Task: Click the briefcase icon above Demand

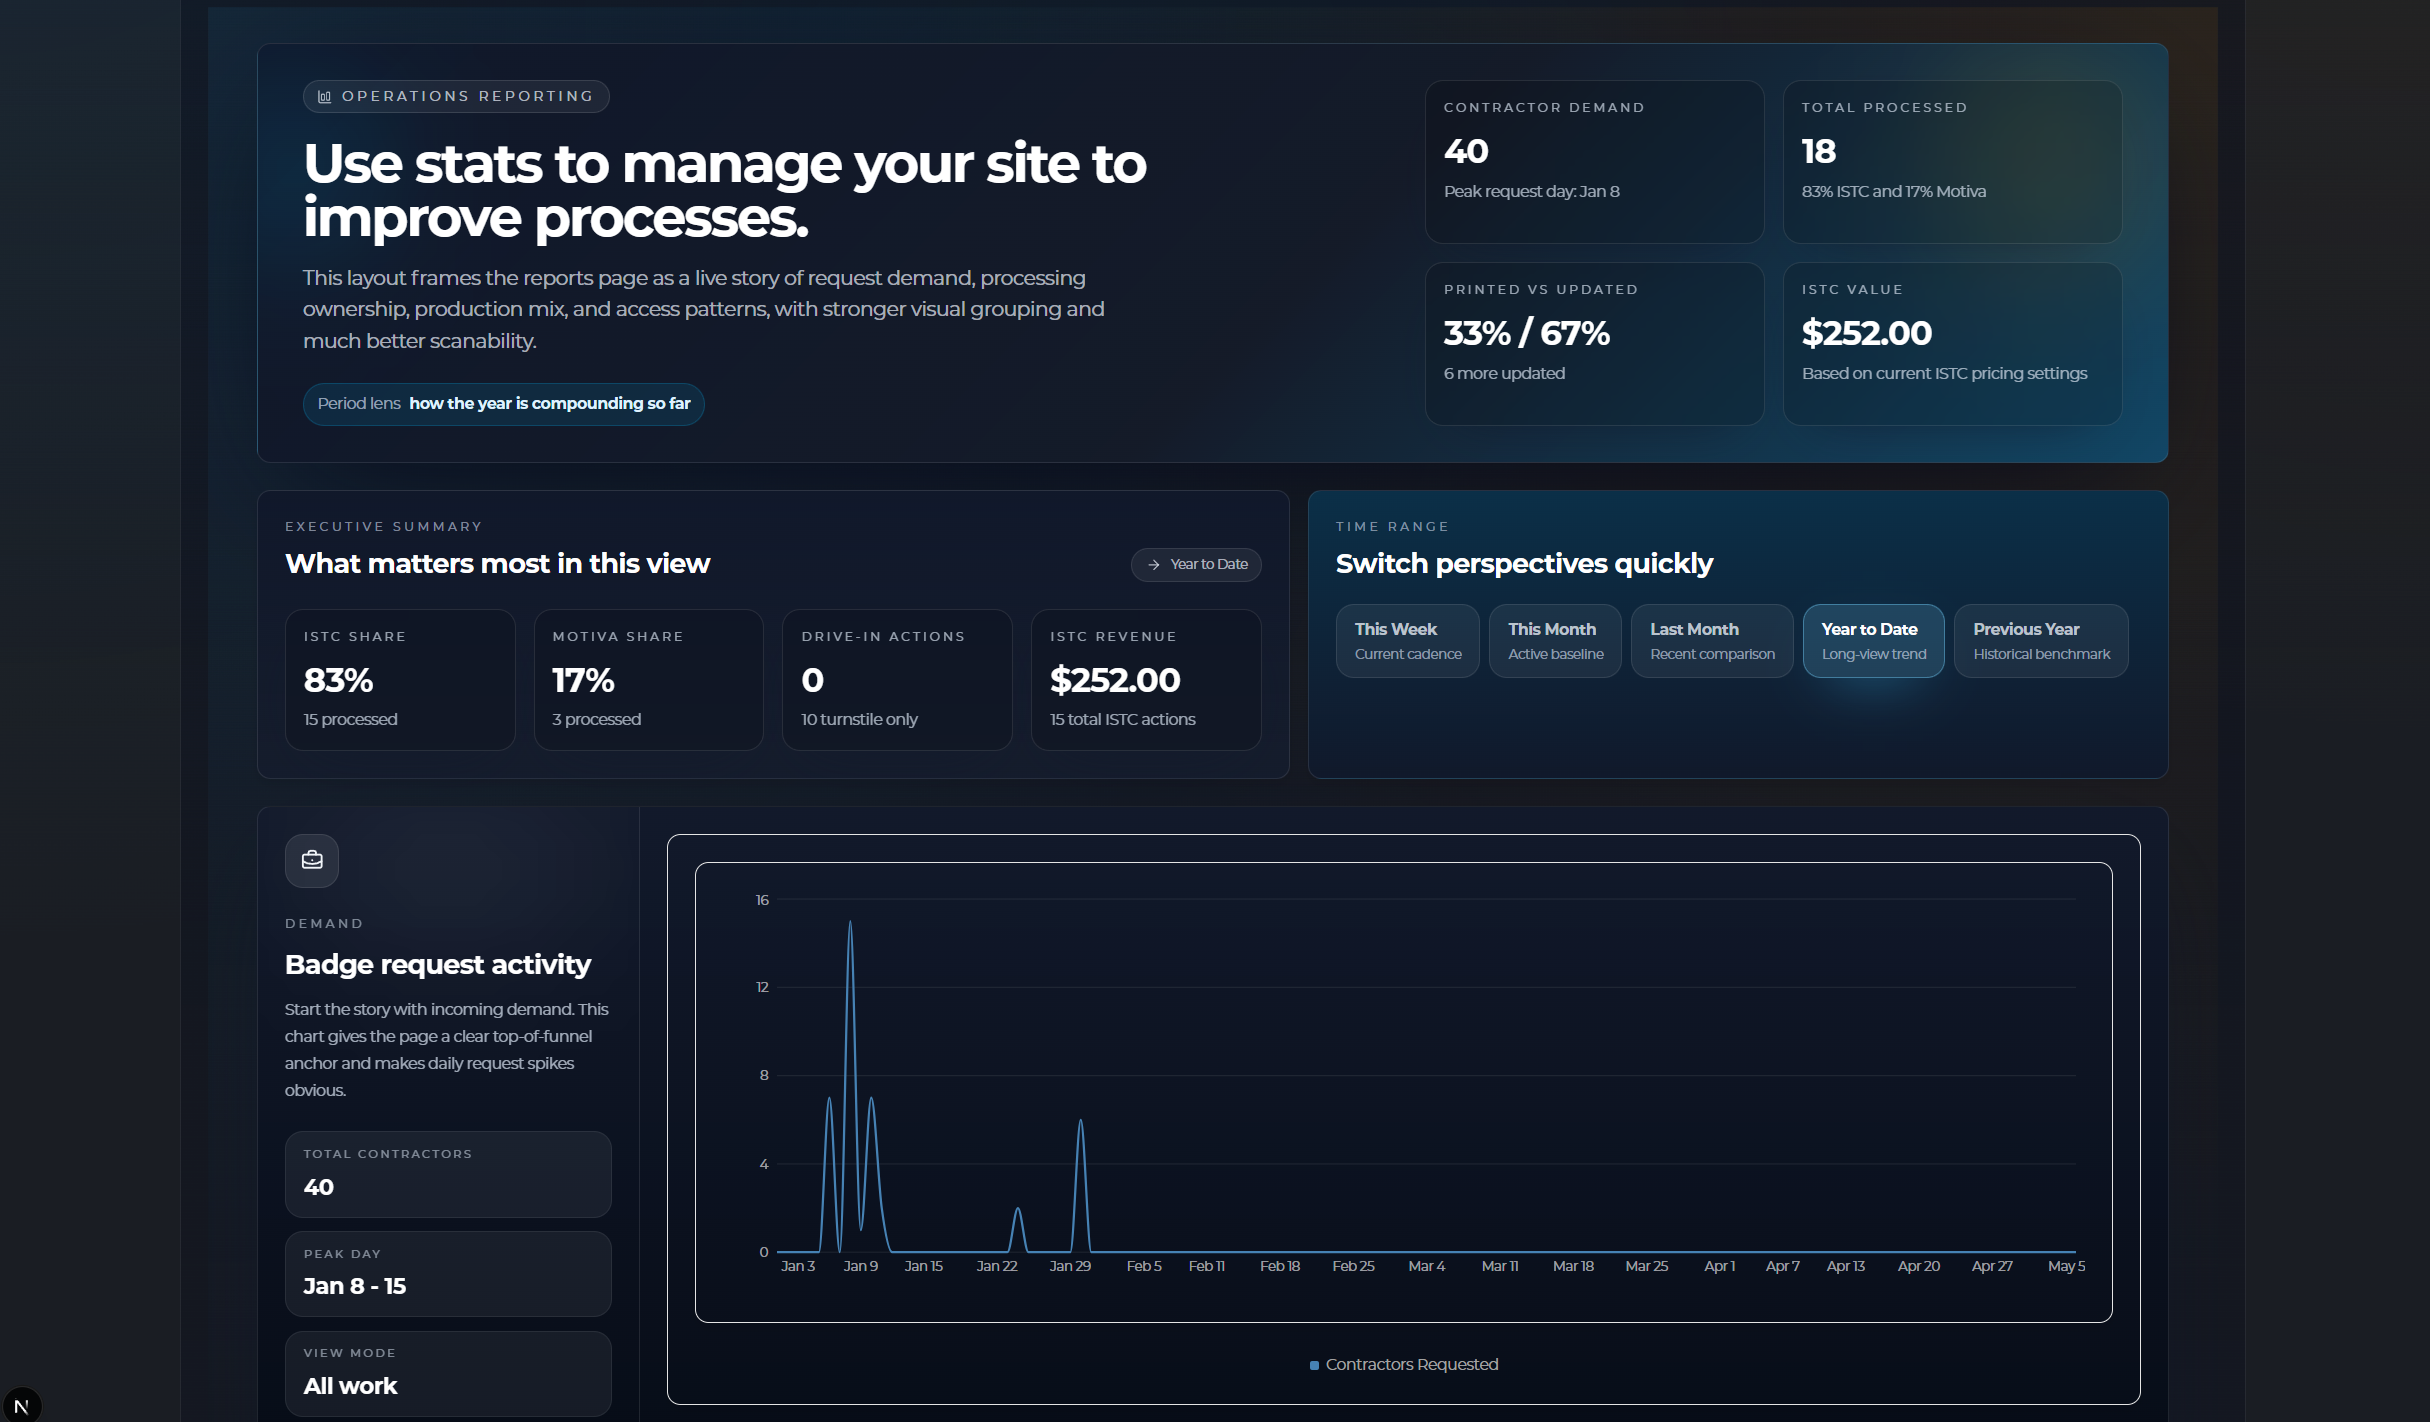Action: (x=312, y=860)
